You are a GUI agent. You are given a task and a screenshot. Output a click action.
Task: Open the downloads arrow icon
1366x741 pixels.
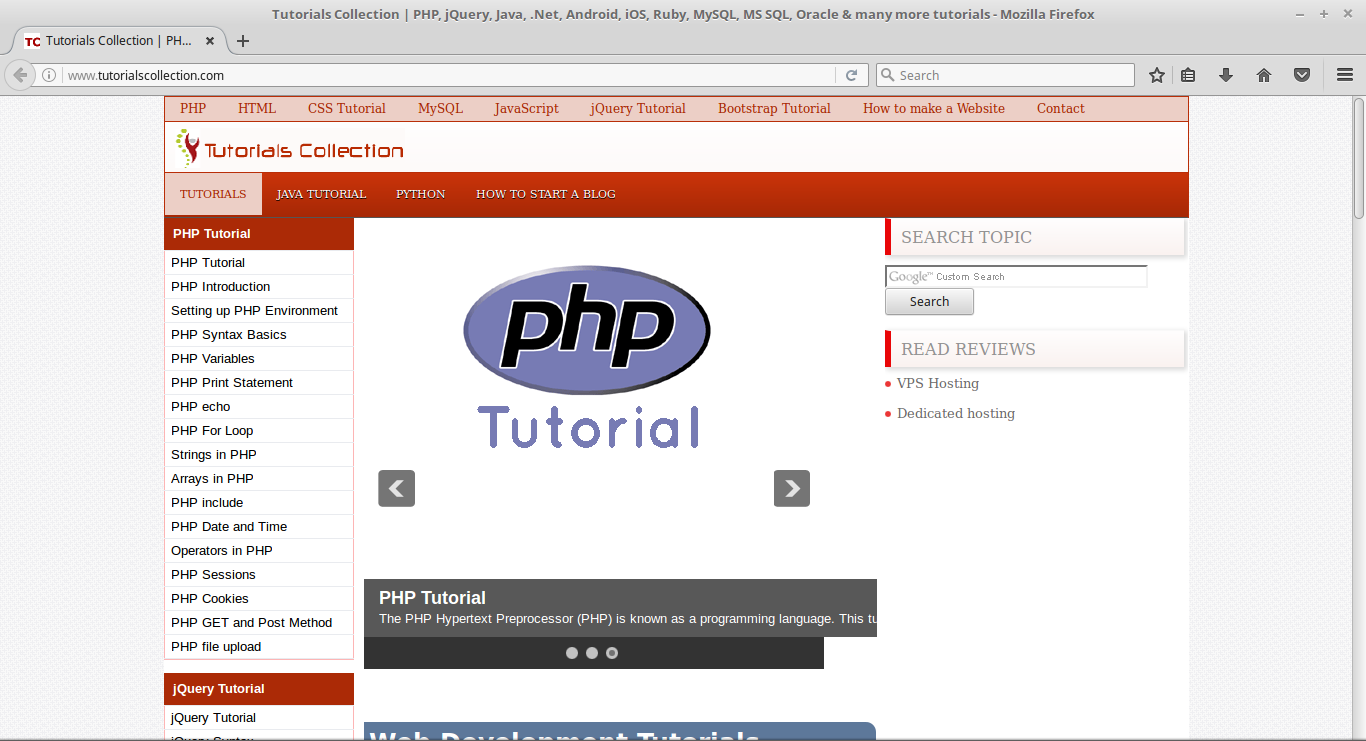[1226, 75]
